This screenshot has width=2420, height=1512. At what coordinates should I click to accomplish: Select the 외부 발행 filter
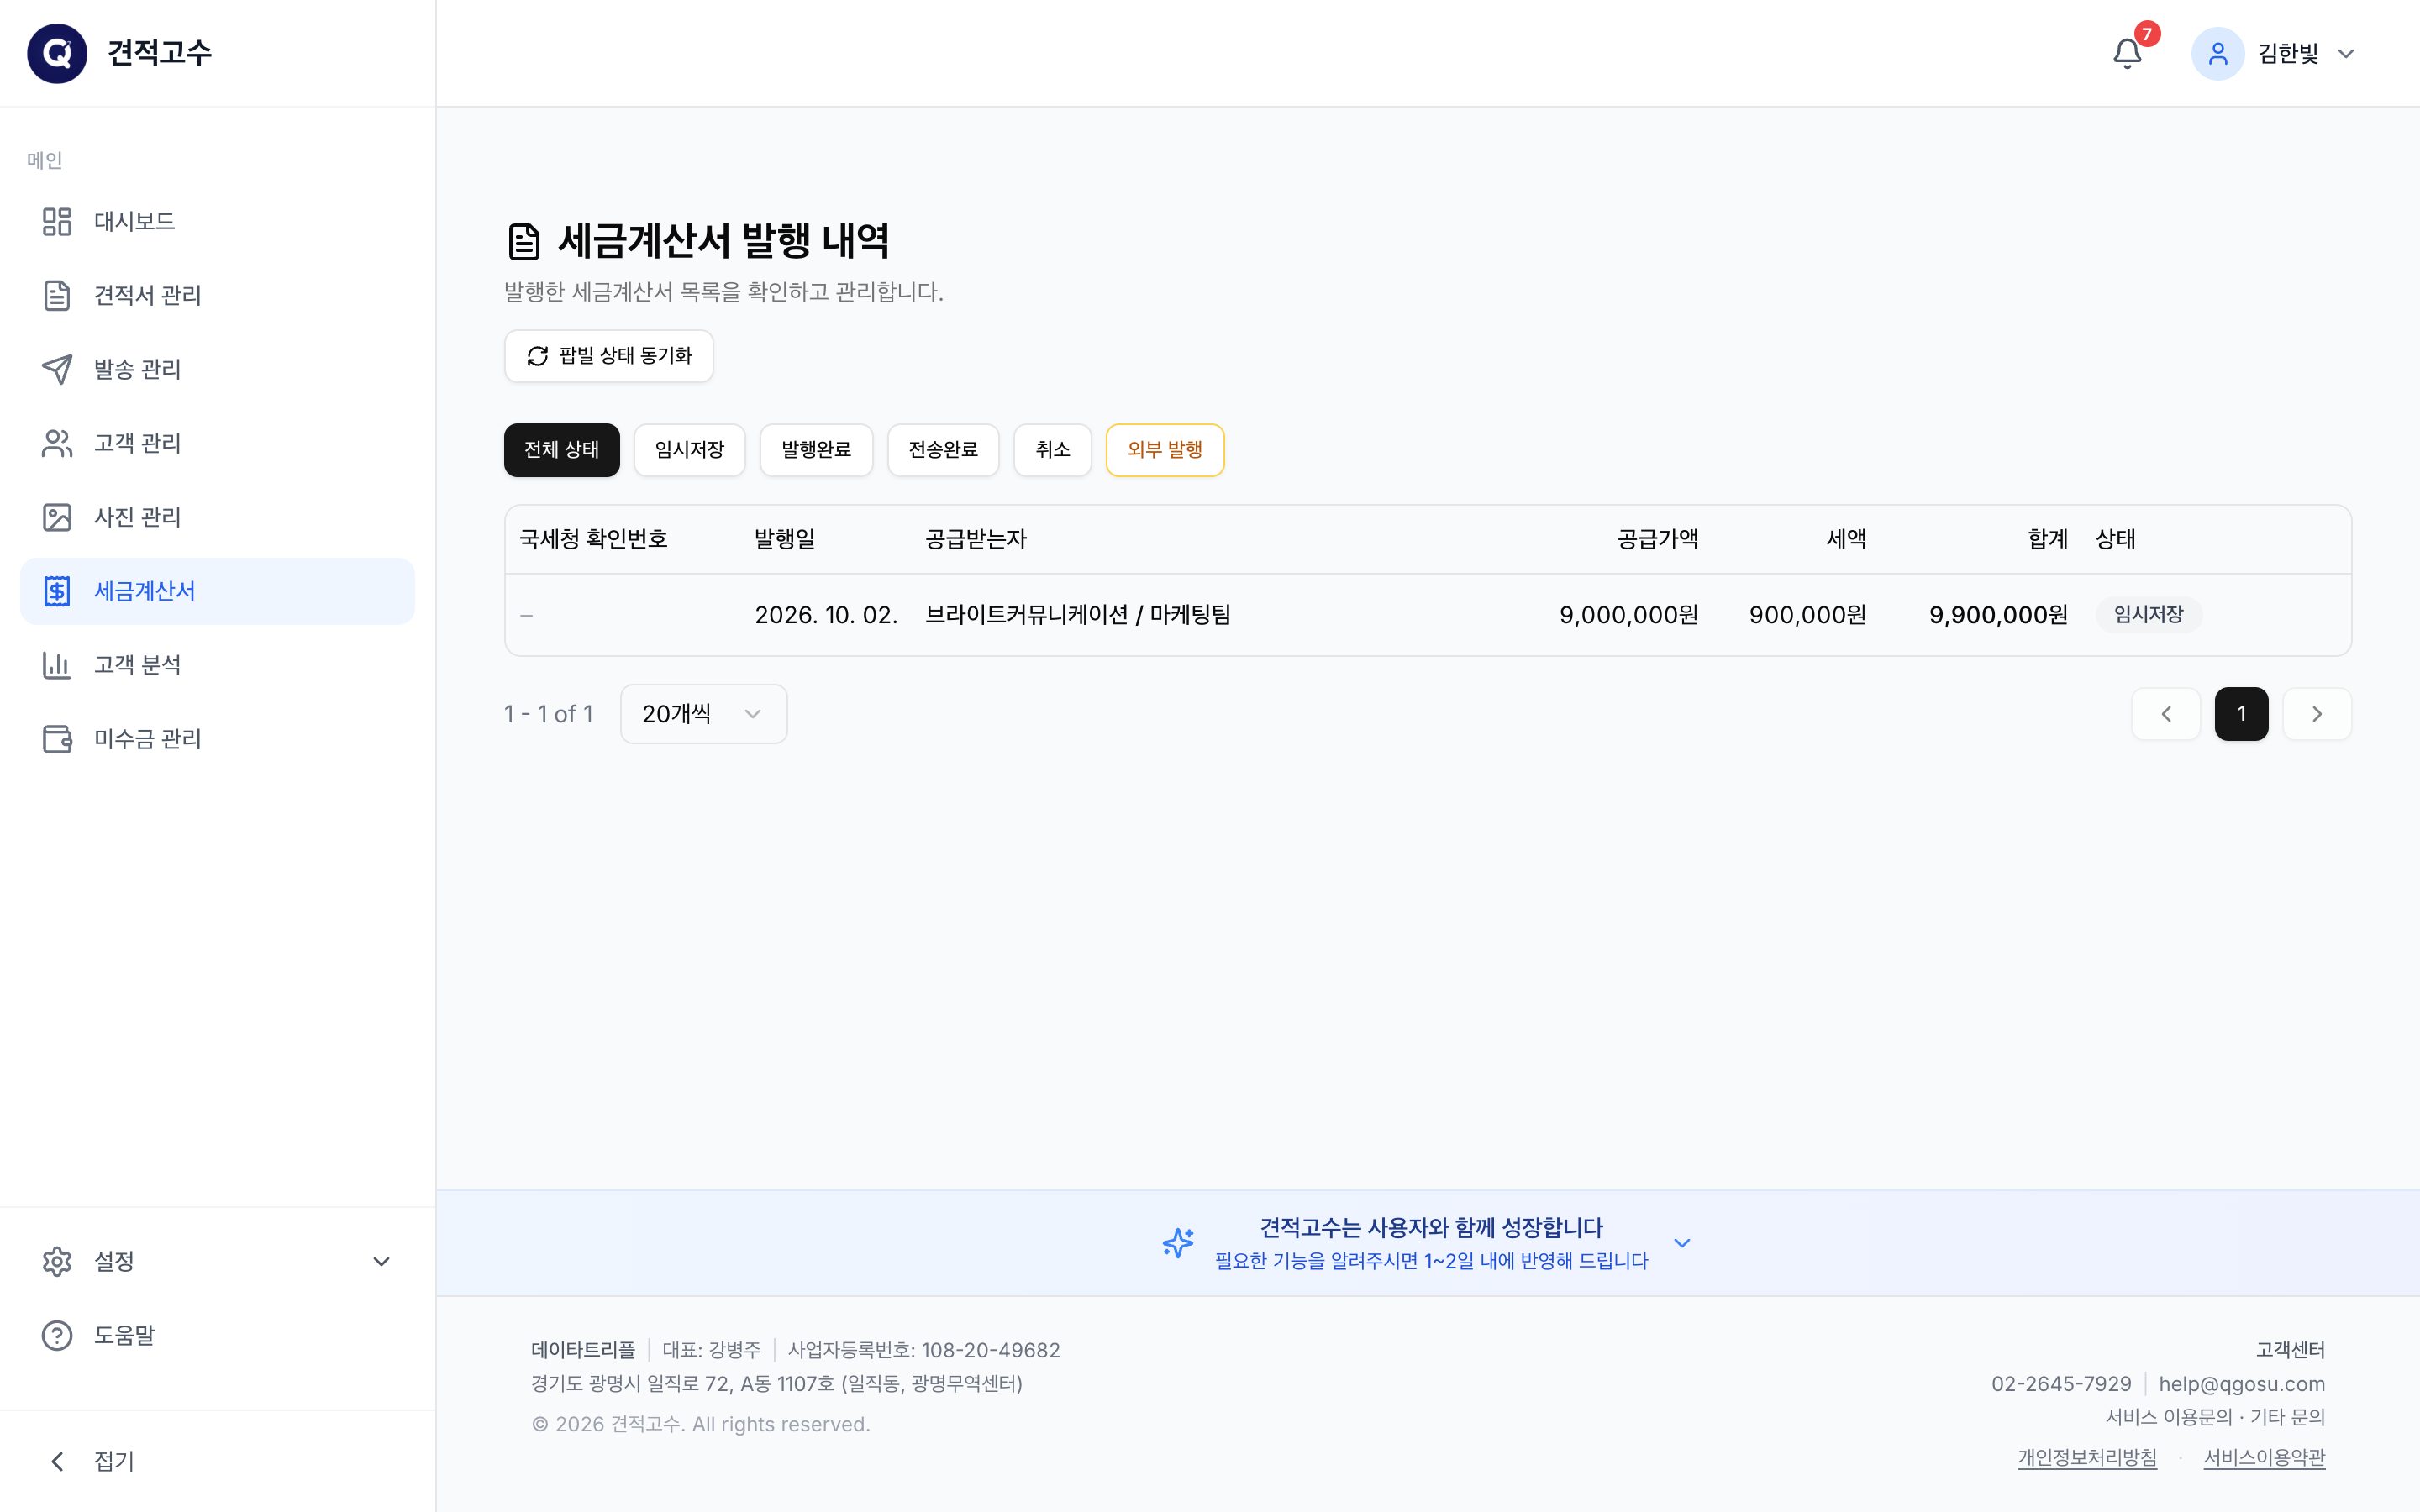[x=1165, y=450]
